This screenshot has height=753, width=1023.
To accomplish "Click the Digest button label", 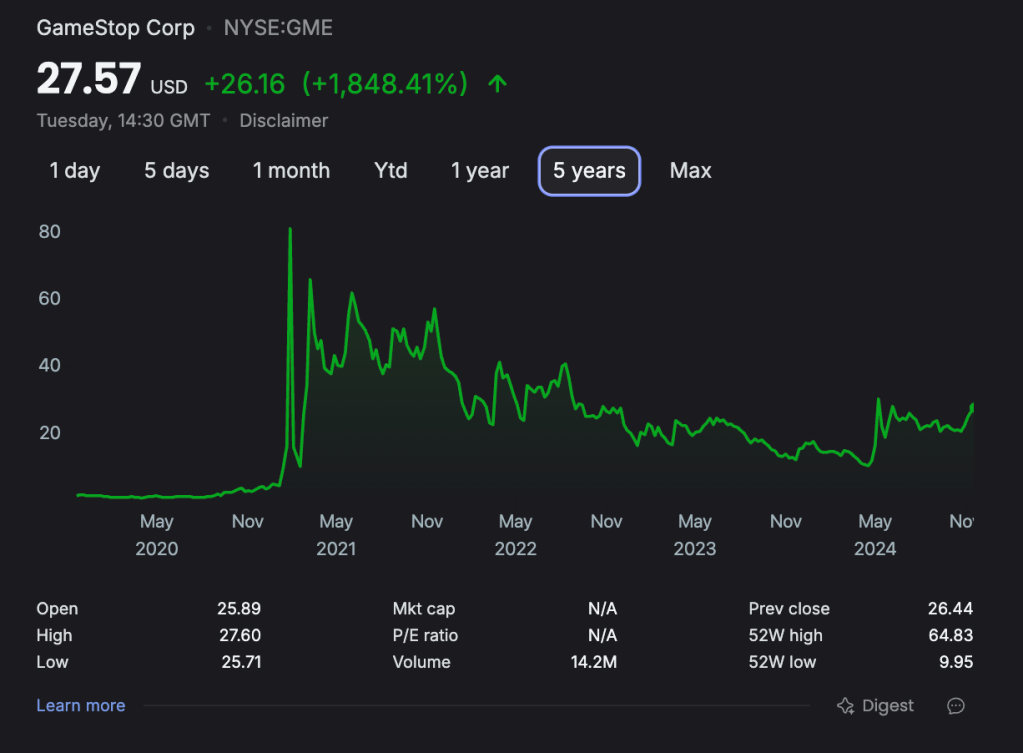I will [887, 706].
